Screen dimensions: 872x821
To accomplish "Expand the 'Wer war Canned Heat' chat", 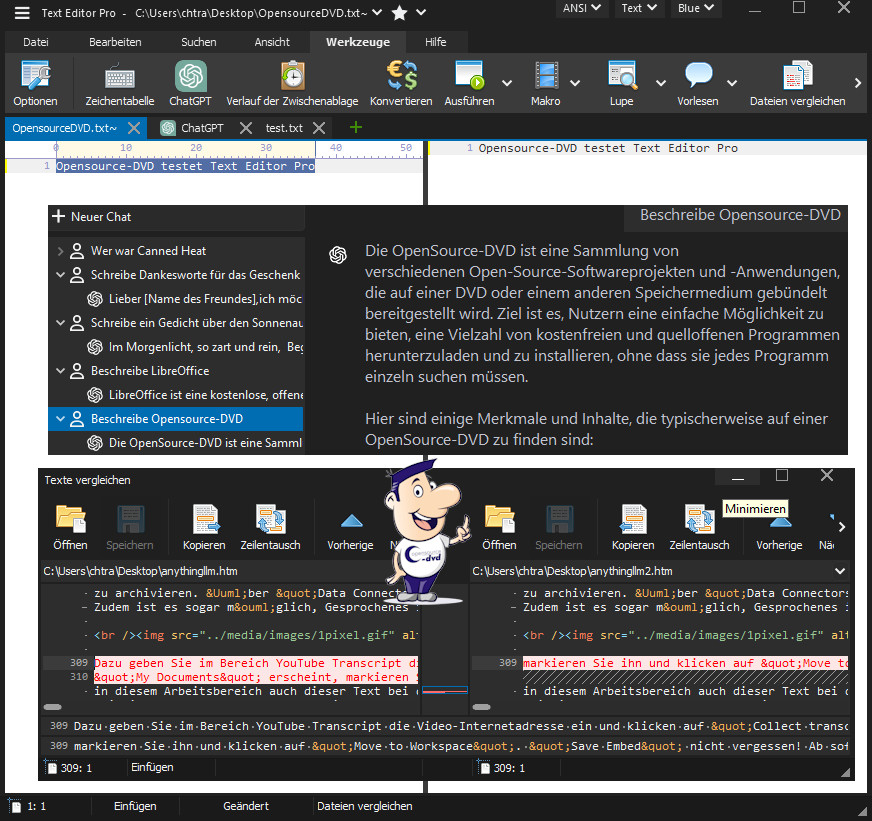I will (61, 251).
